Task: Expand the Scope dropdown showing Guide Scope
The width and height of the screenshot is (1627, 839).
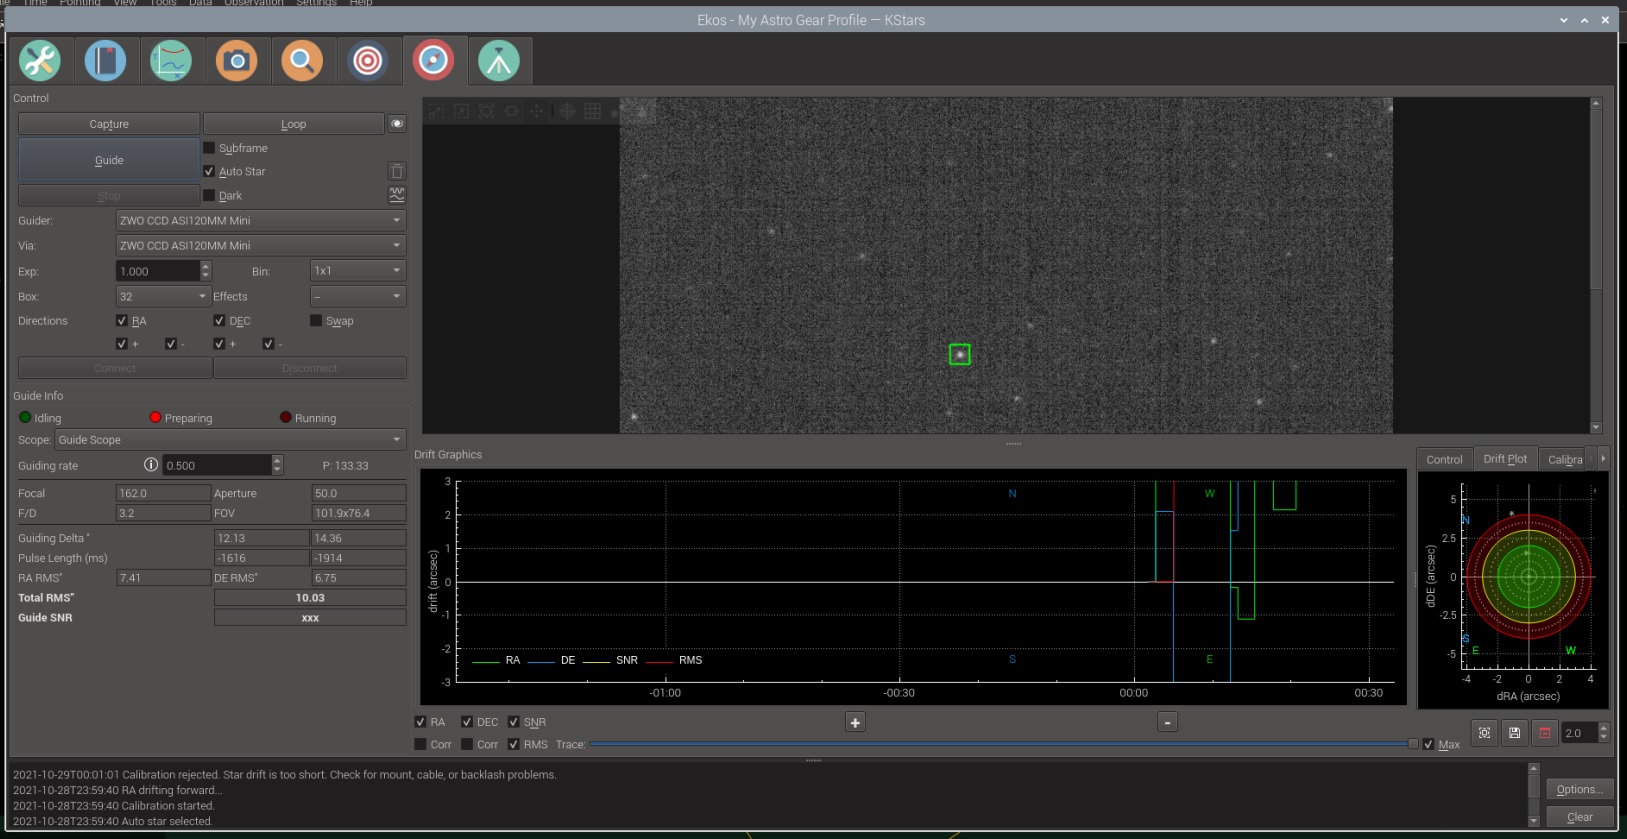Action: [230, 440]
